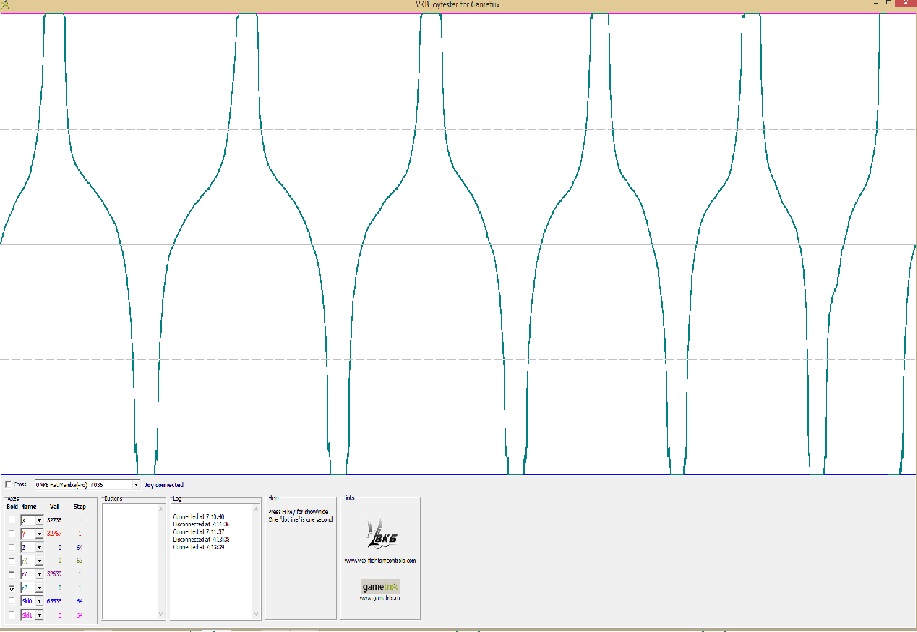Click the gamelink logo banner
This screenshot has width=917, height=632.
[x=380, y=586]
